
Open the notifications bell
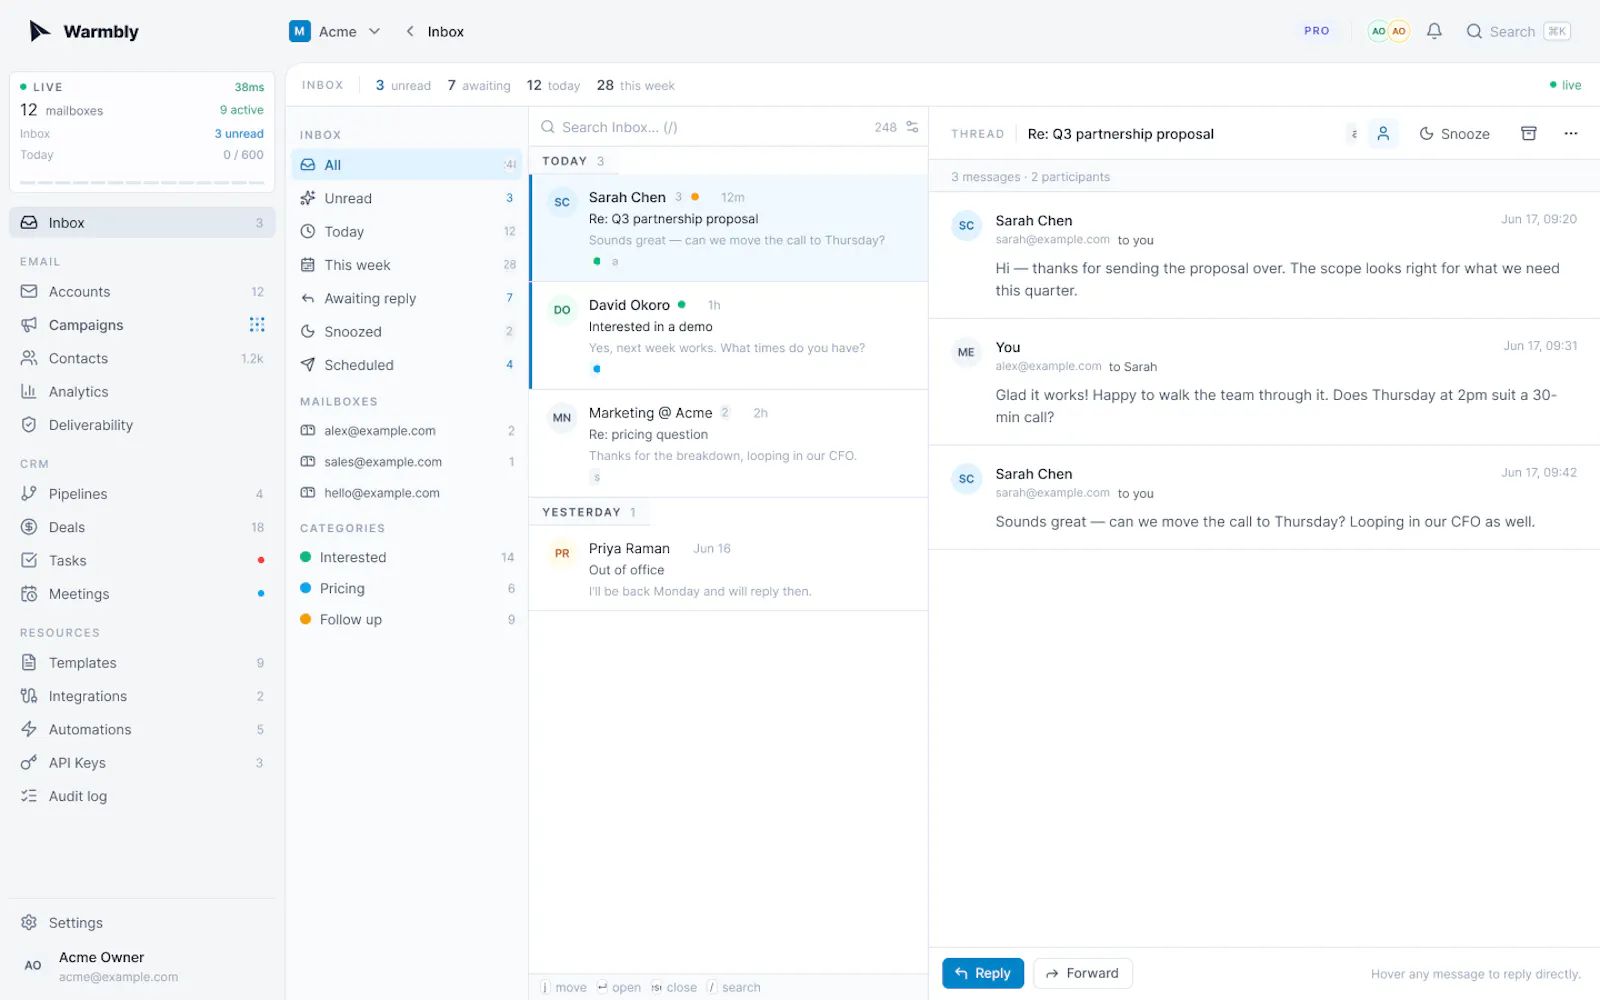[1434, 31]
